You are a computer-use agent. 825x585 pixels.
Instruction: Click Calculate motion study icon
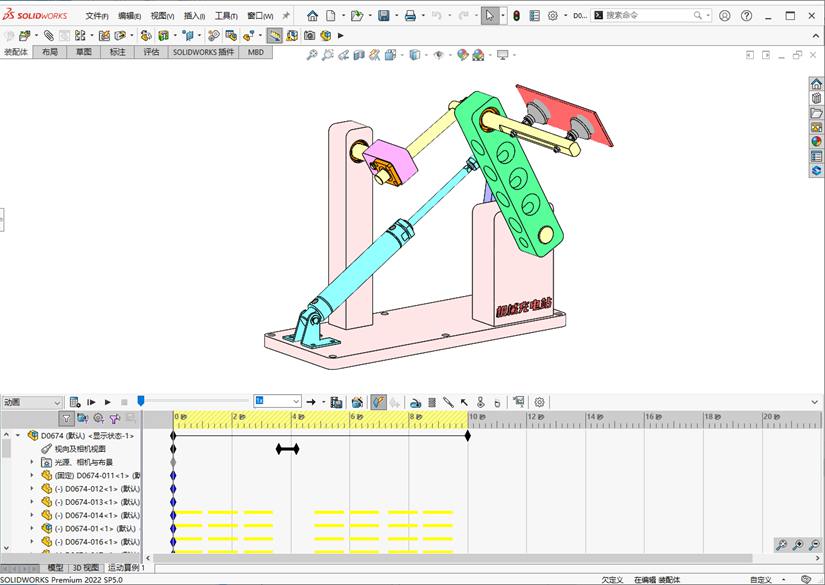75,402
